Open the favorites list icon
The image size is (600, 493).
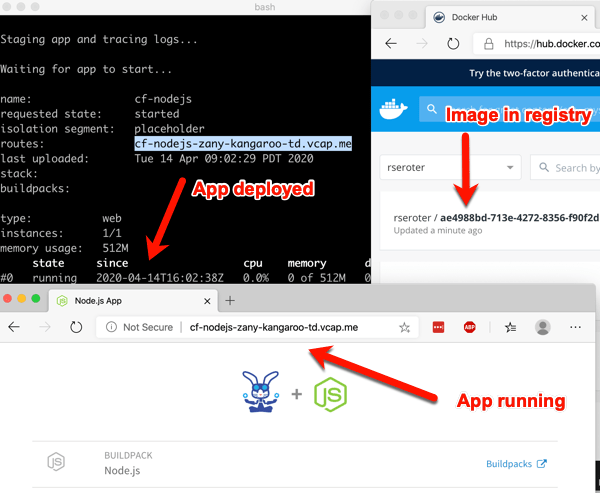click(509, 327)
